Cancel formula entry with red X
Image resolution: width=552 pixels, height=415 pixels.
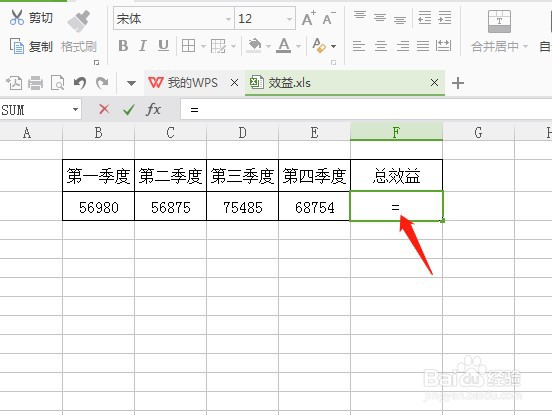pyautogui.click(x=104, y=109)
